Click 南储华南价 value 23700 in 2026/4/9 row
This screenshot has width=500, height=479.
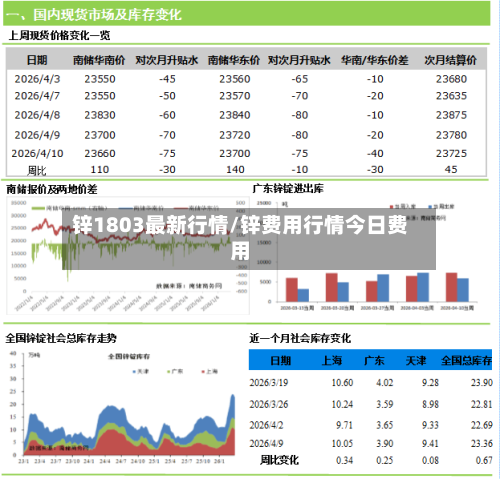[x=100, y=135]
